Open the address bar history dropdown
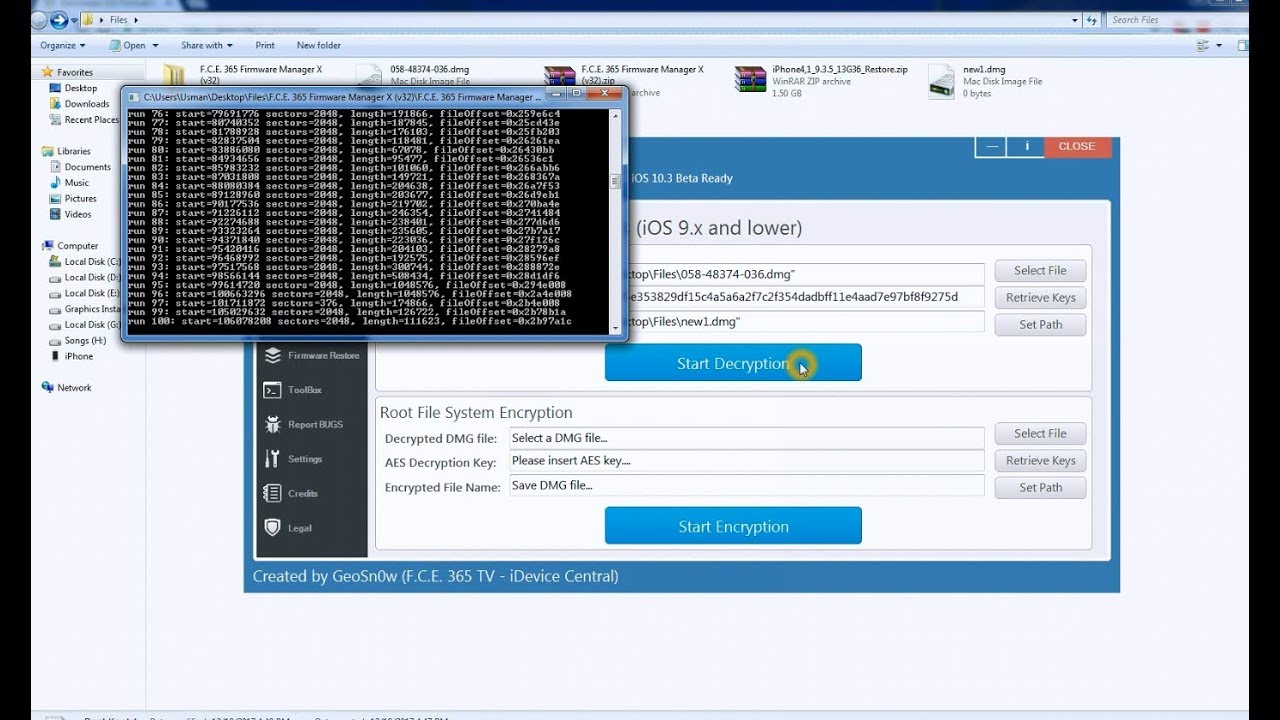The image size is (1280, 720). (x=1075, y=19)
